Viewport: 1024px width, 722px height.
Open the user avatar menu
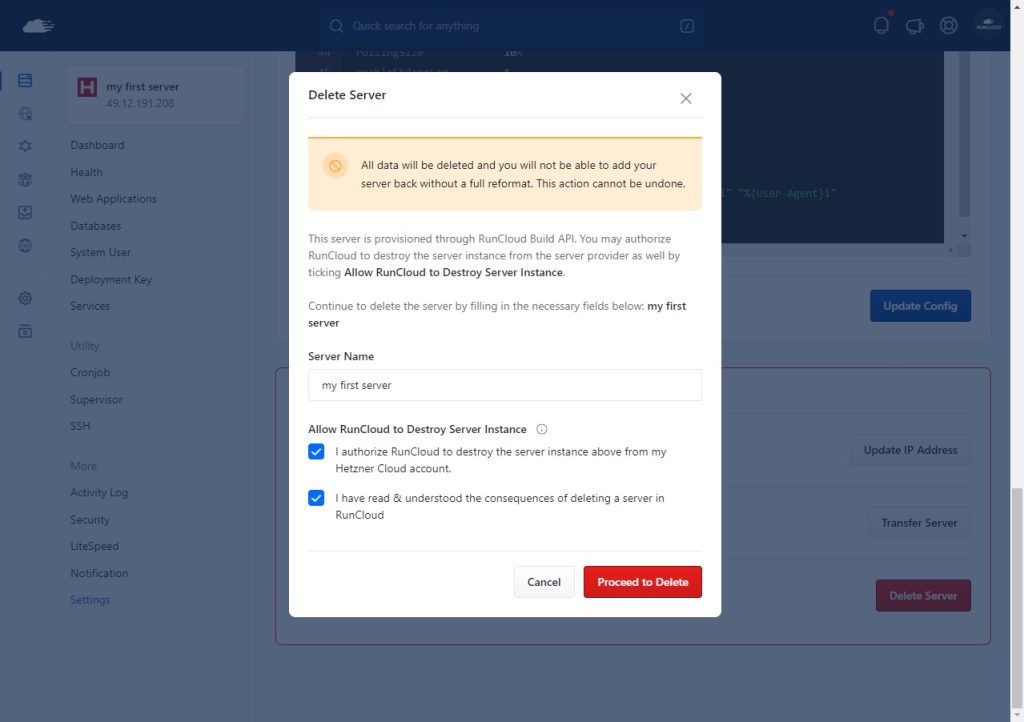click(x=988, y=26)
